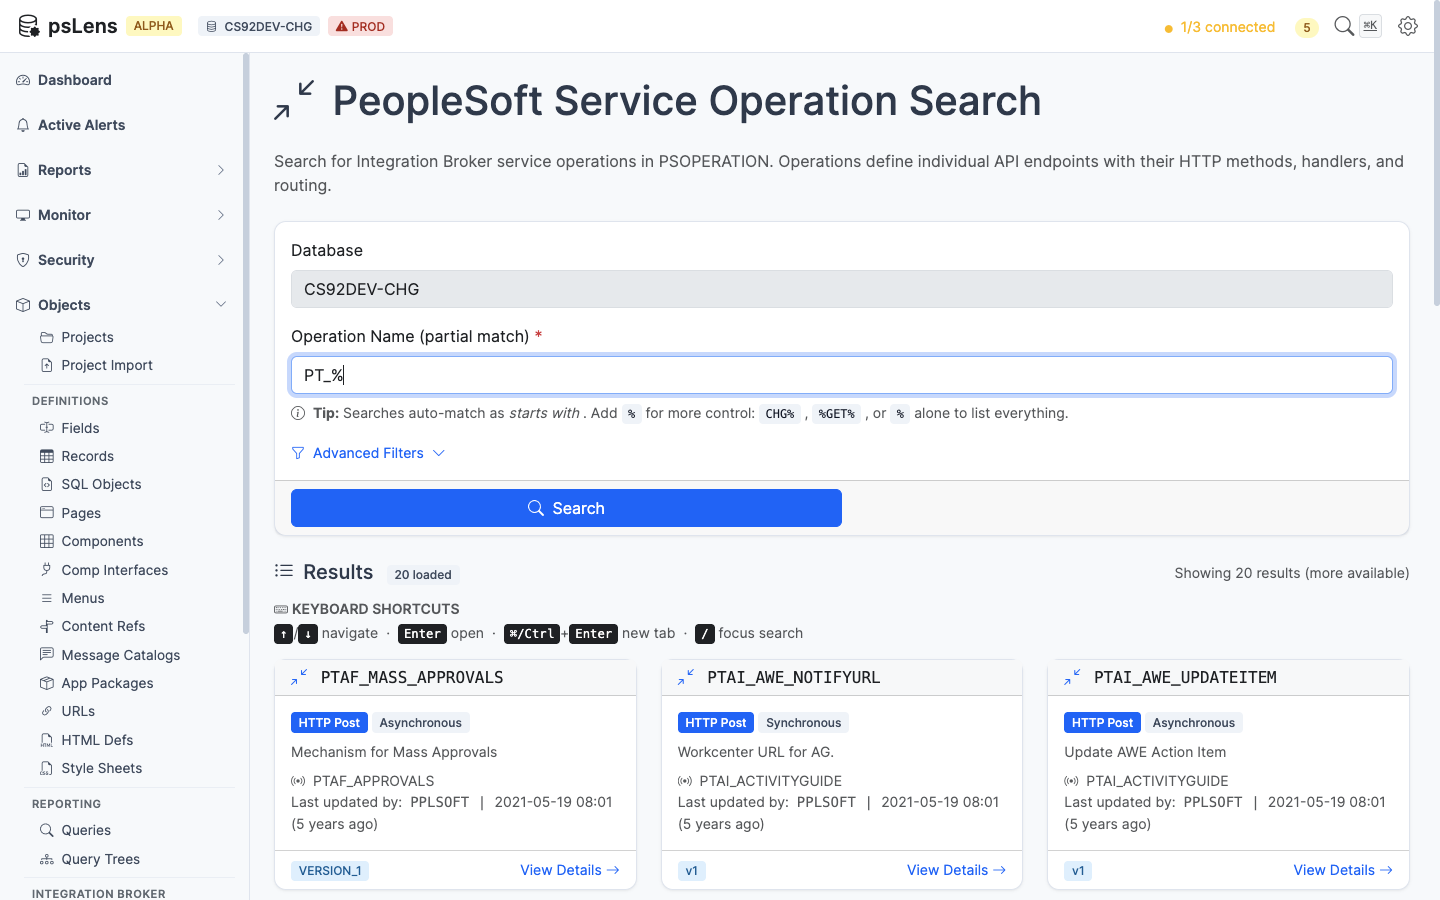Click the Monitor display icon
This screenshot has width=1440, height=900.
(x=23, y=215)
